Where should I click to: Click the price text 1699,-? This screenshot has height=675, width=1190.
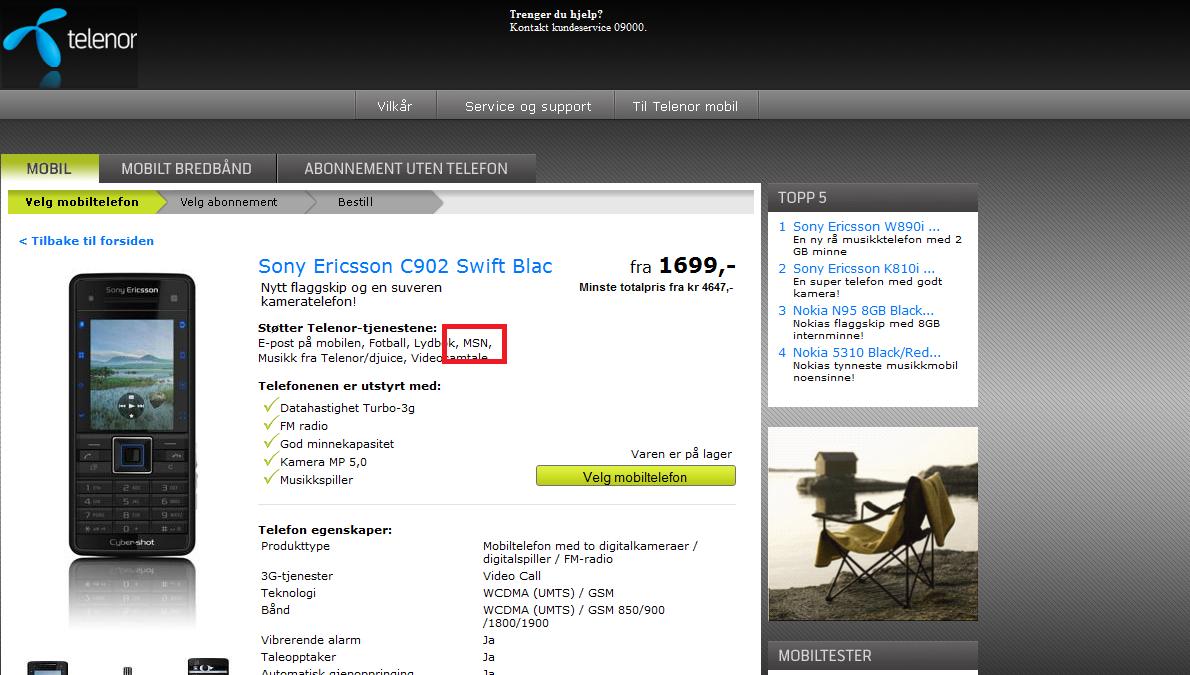click(697, 266)
